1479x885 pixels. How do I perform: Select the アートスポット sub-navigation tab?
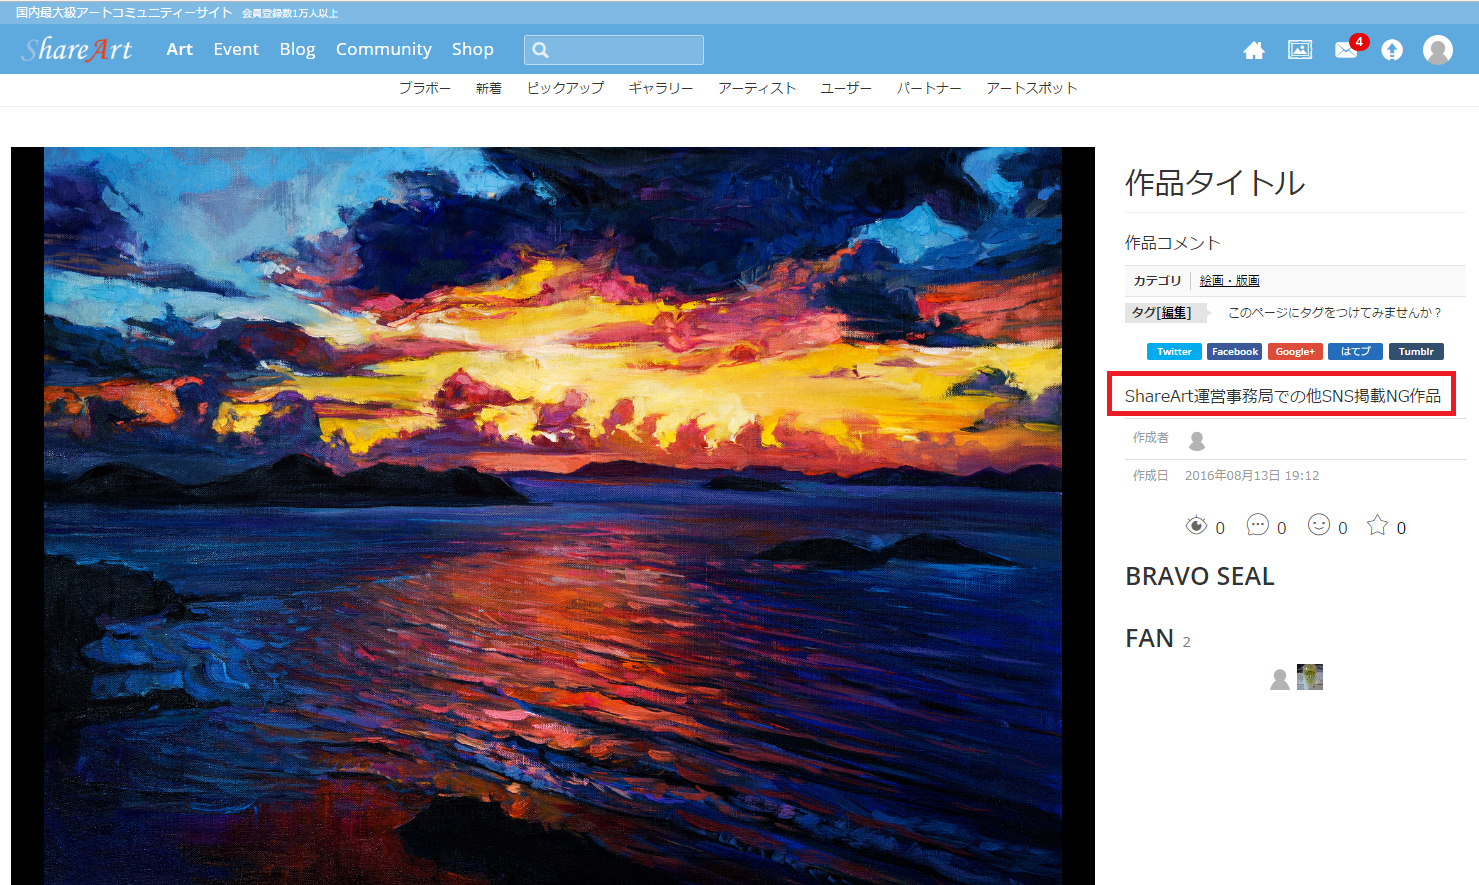pos(1032,88)
